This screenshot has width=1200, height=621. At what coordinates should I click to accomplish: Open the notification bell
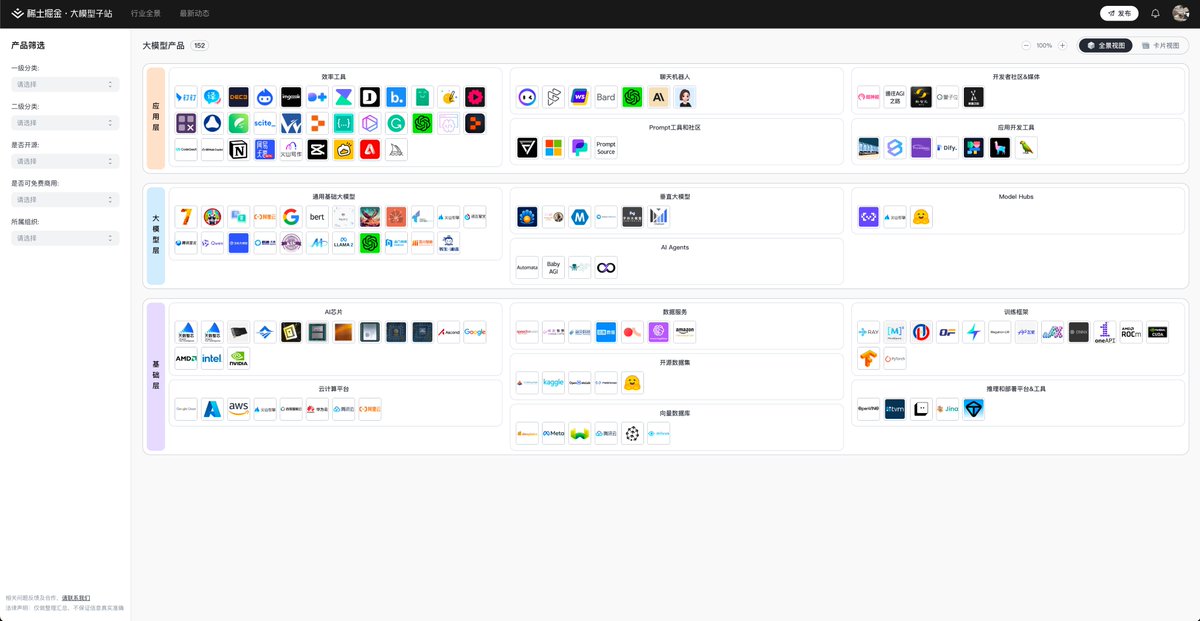point(1155,14)
